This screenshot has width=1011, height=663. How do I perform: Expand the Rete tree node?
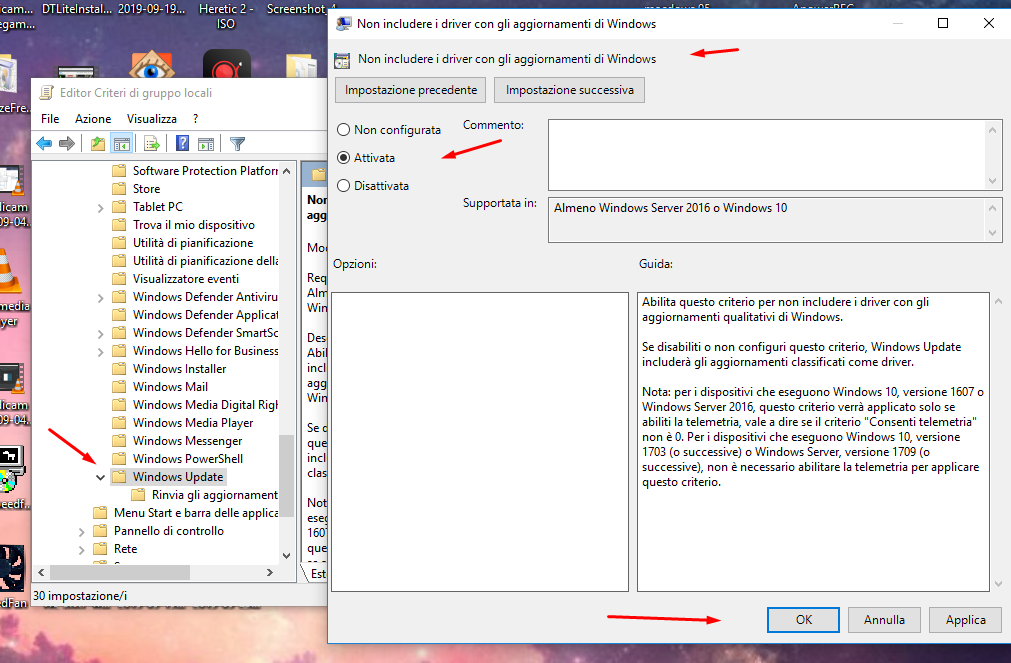(x=81, y=550)
